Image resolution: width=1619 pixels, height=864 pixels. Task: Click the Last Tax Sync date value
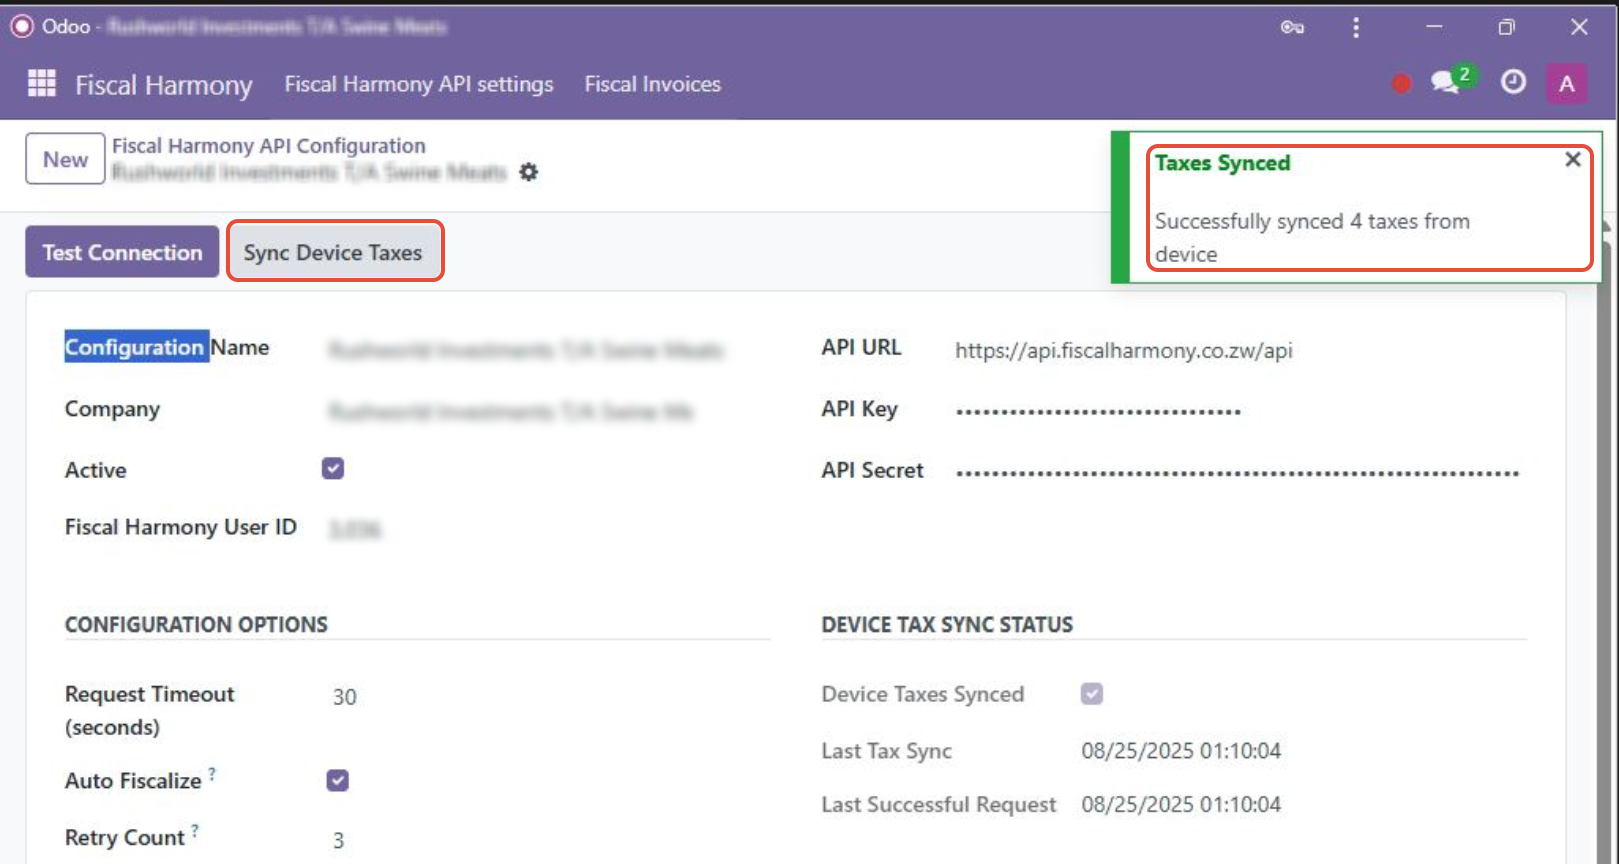[1180, 750]
